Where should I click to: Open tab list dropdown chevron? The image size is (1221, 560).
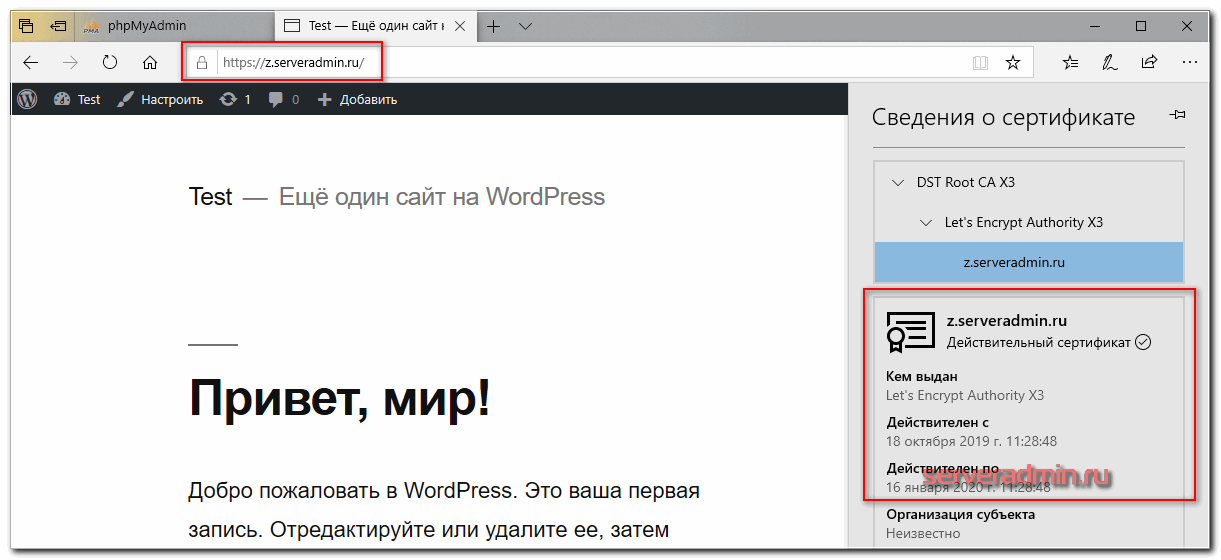pyautogui.click(x=526, y=25)
